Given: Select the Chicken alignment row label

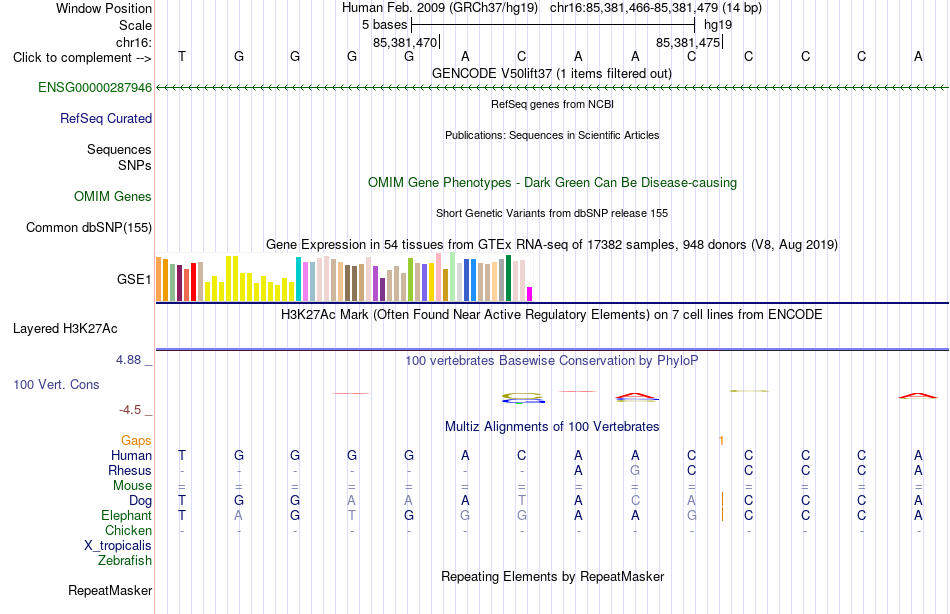Looking at the screenshot, I should pyautogui.click(x=128, y=530).
